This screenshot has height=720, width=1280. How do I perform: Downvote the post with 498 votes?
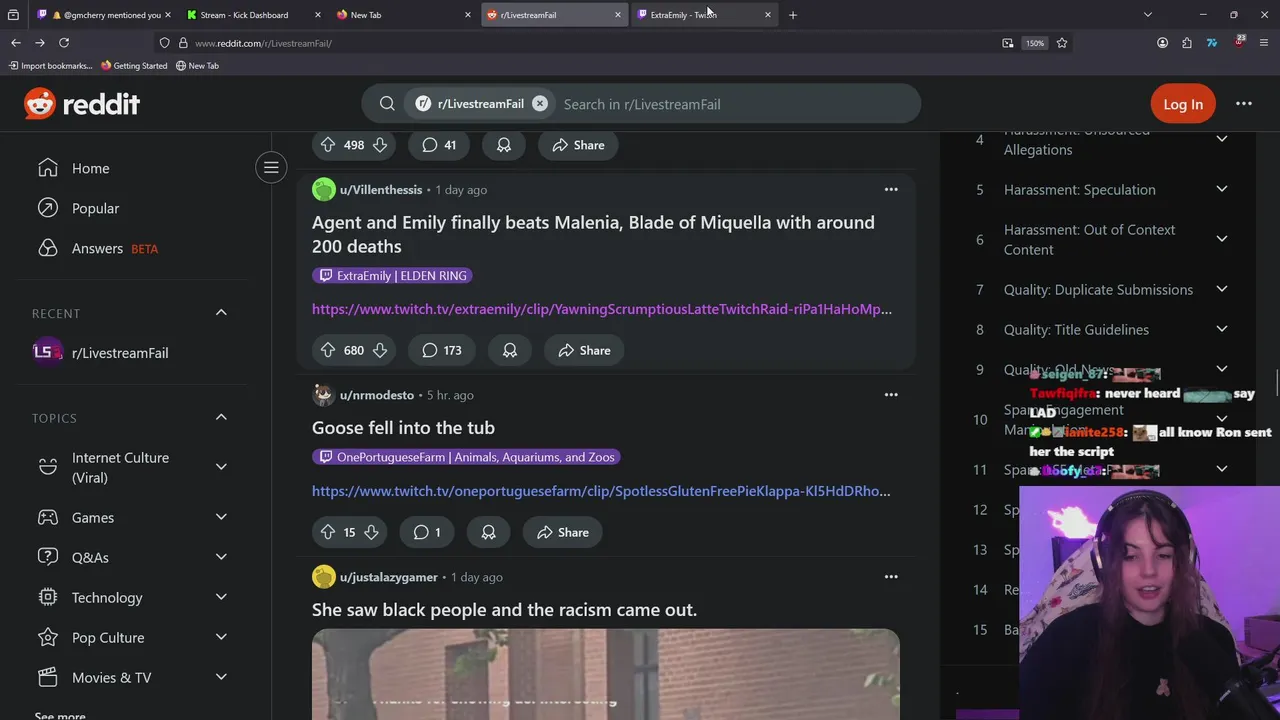click(380, 145)
